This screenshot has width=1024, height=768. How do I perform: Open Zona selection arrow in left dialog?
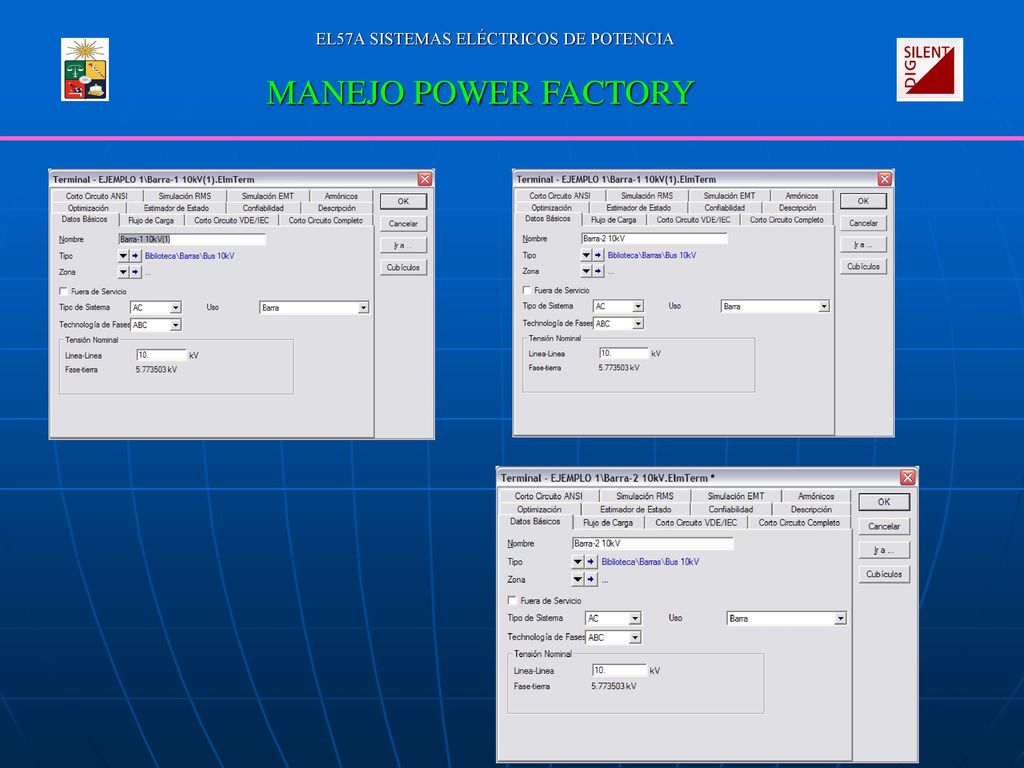[123, 272]
